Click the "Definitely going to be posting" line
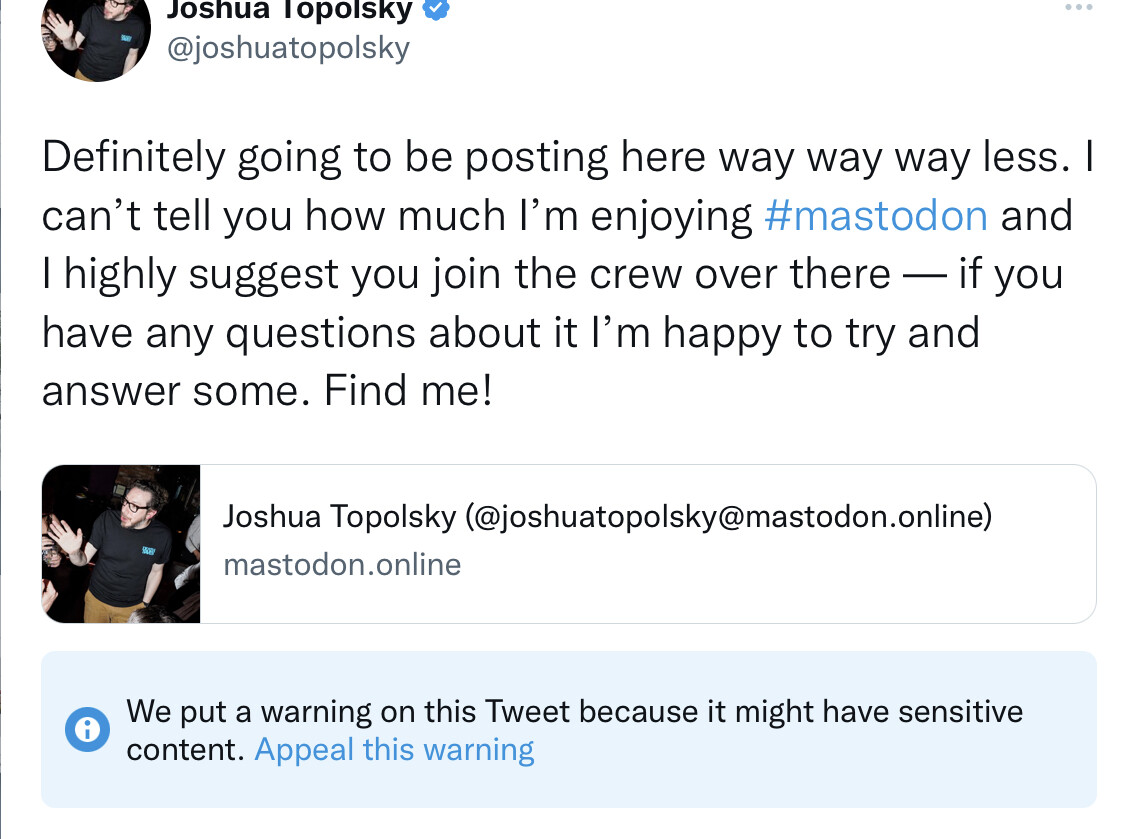Image resolution: width=1136 pixels, height=839 pixels. pos(324,157)
